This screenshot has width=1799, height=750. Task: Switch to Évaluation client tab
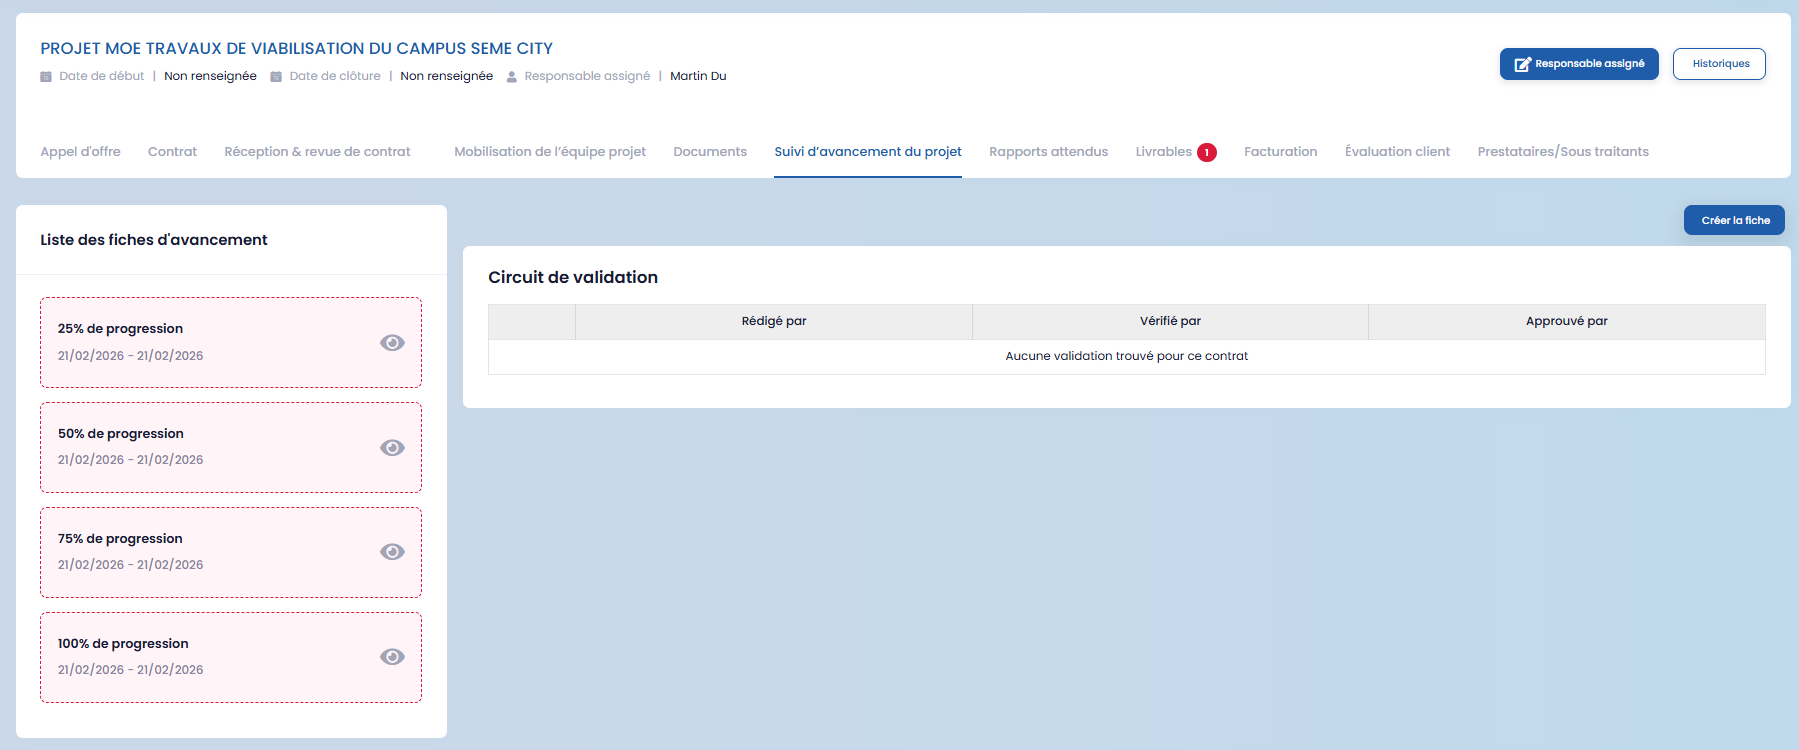pyautogui.click(x=1397, y=152)
